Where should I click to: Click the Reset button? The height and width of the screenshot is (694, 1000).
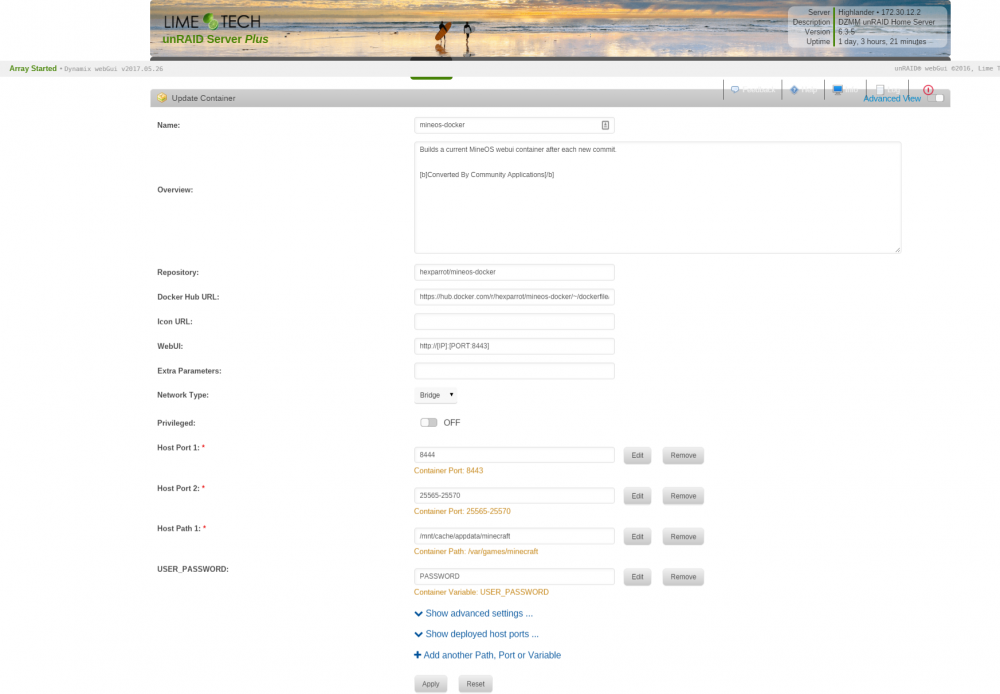click(x=475, y=684)
